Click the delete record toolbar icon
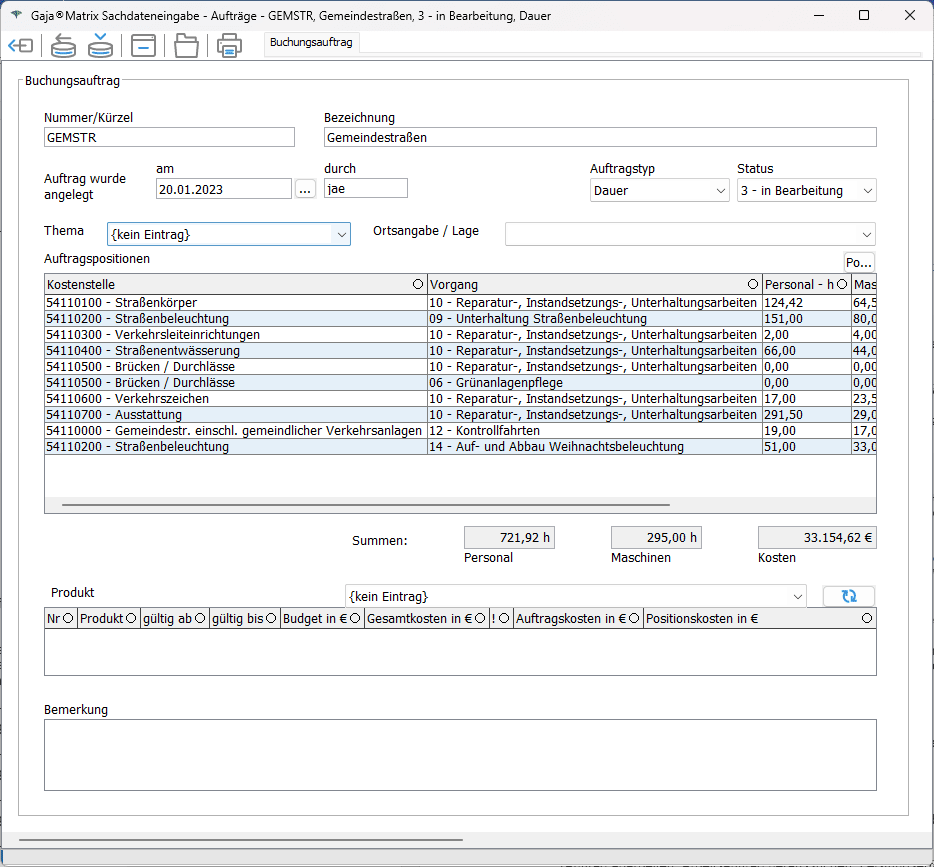The height and width of the screenshot is (867, 934). [x=144, y=46]
